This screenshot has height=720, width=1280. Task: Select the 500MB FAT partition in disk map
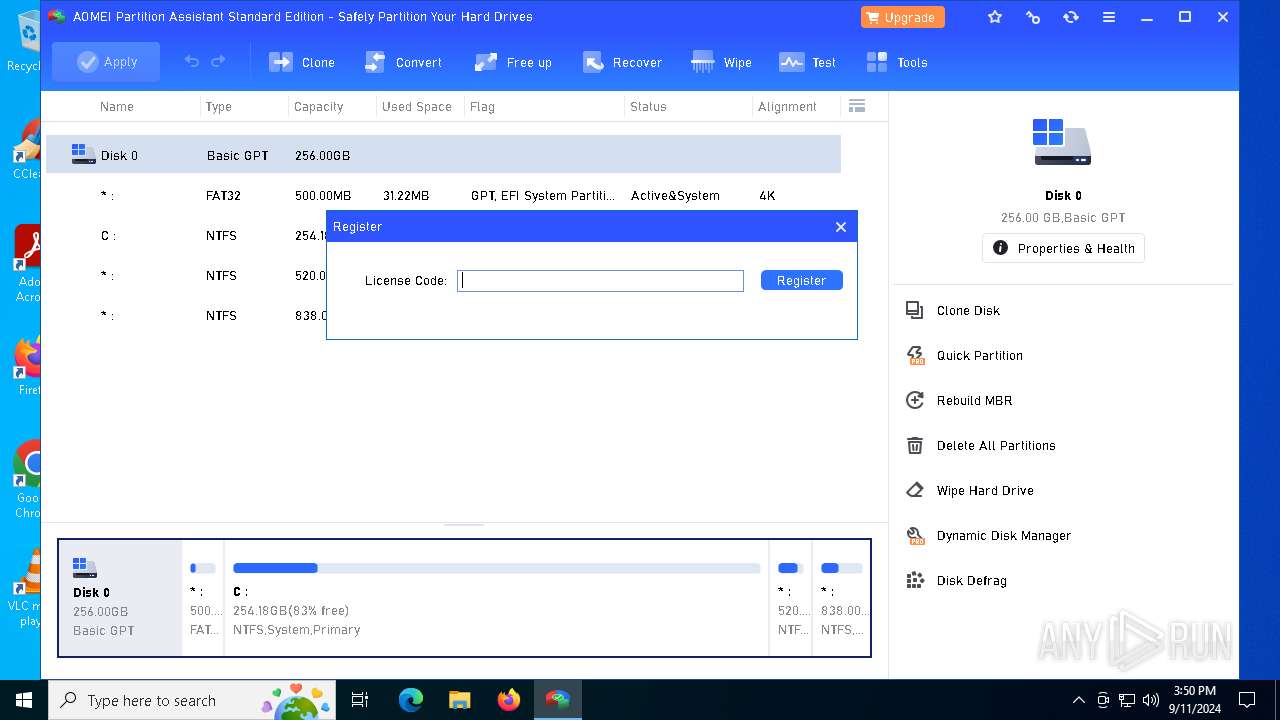pos(203,598)
